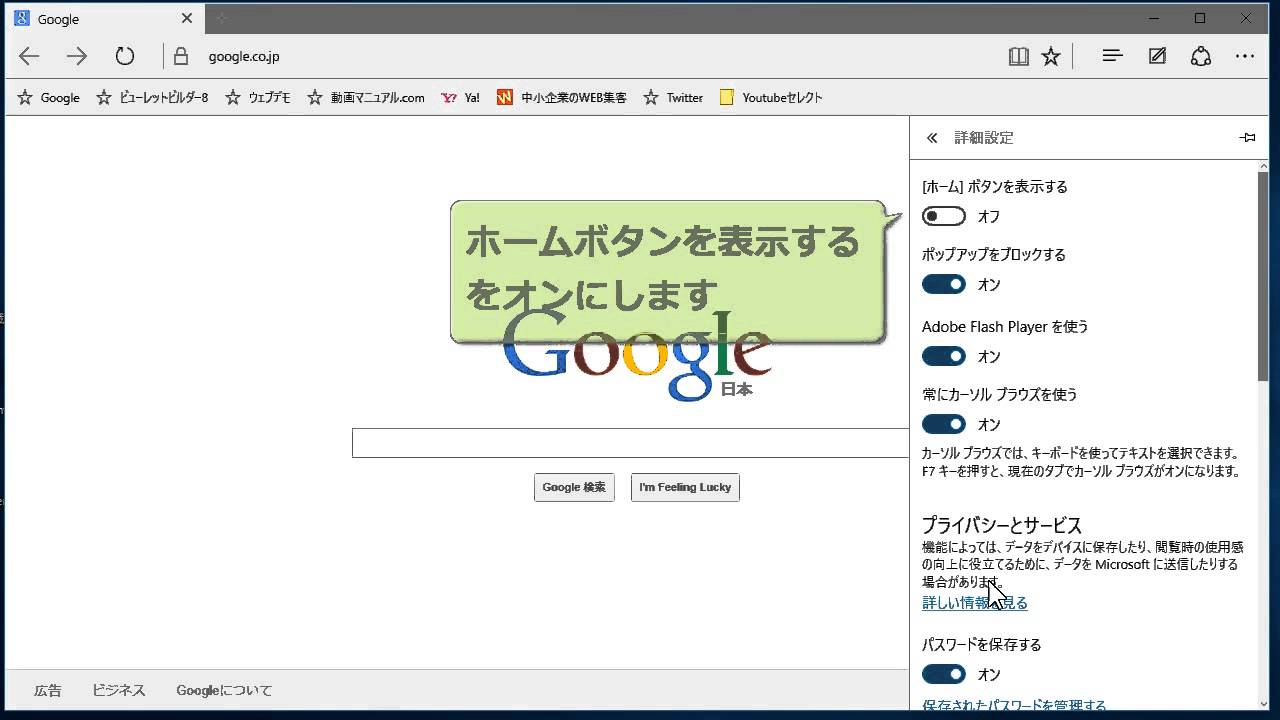Open the ビューレットビルダー8 bookmark

(x=152, y=97)
